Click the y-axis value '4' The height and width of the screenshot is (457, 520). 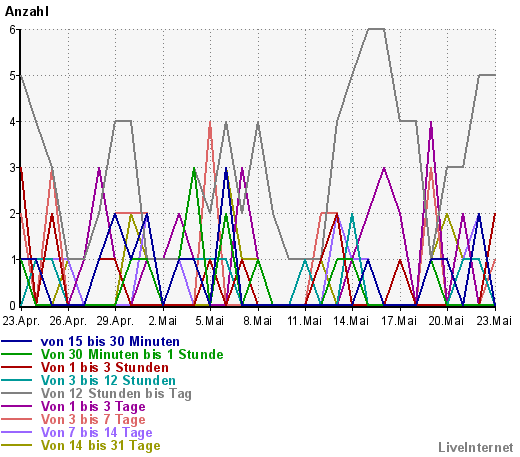13,122
